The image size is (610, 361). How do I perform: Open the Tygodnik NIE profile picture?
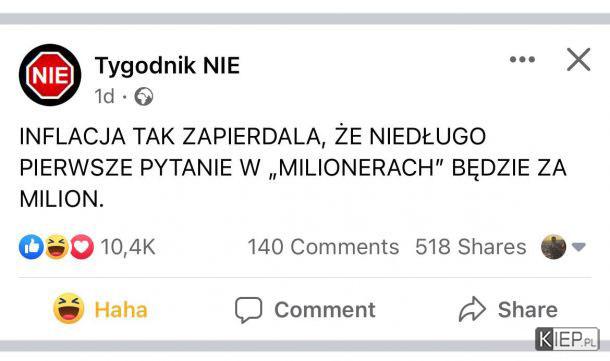coord(50,75)
